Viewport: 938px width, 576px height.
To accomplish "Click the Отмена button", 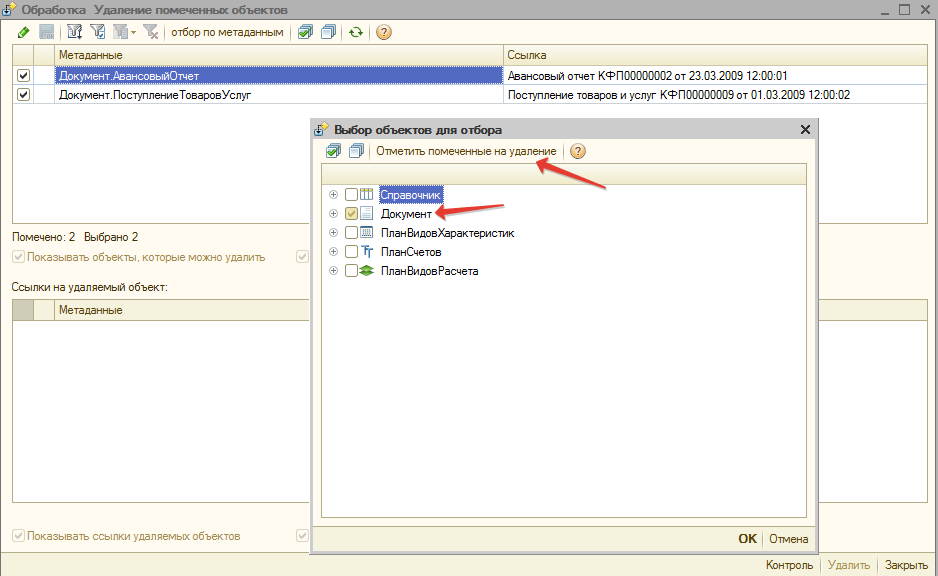I will 788,539.
